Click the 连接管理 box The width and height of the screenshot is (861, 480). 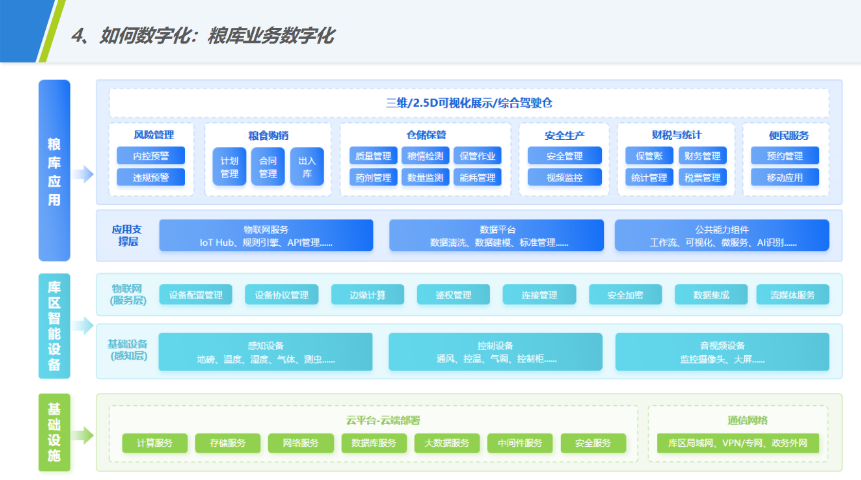coord(539,295)
